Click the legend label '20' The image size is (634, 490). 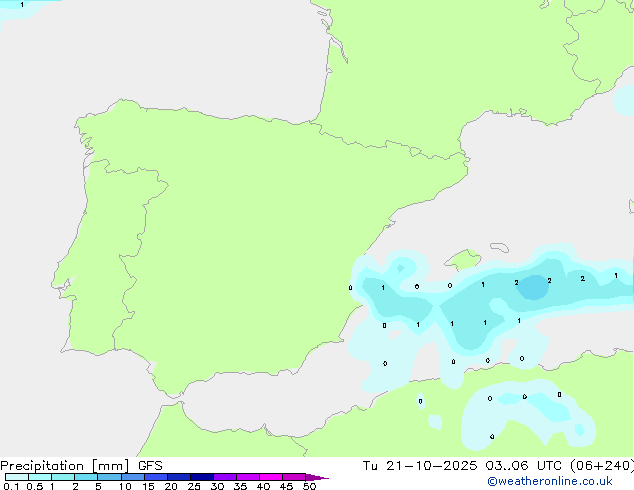click(x=171, y=486)
